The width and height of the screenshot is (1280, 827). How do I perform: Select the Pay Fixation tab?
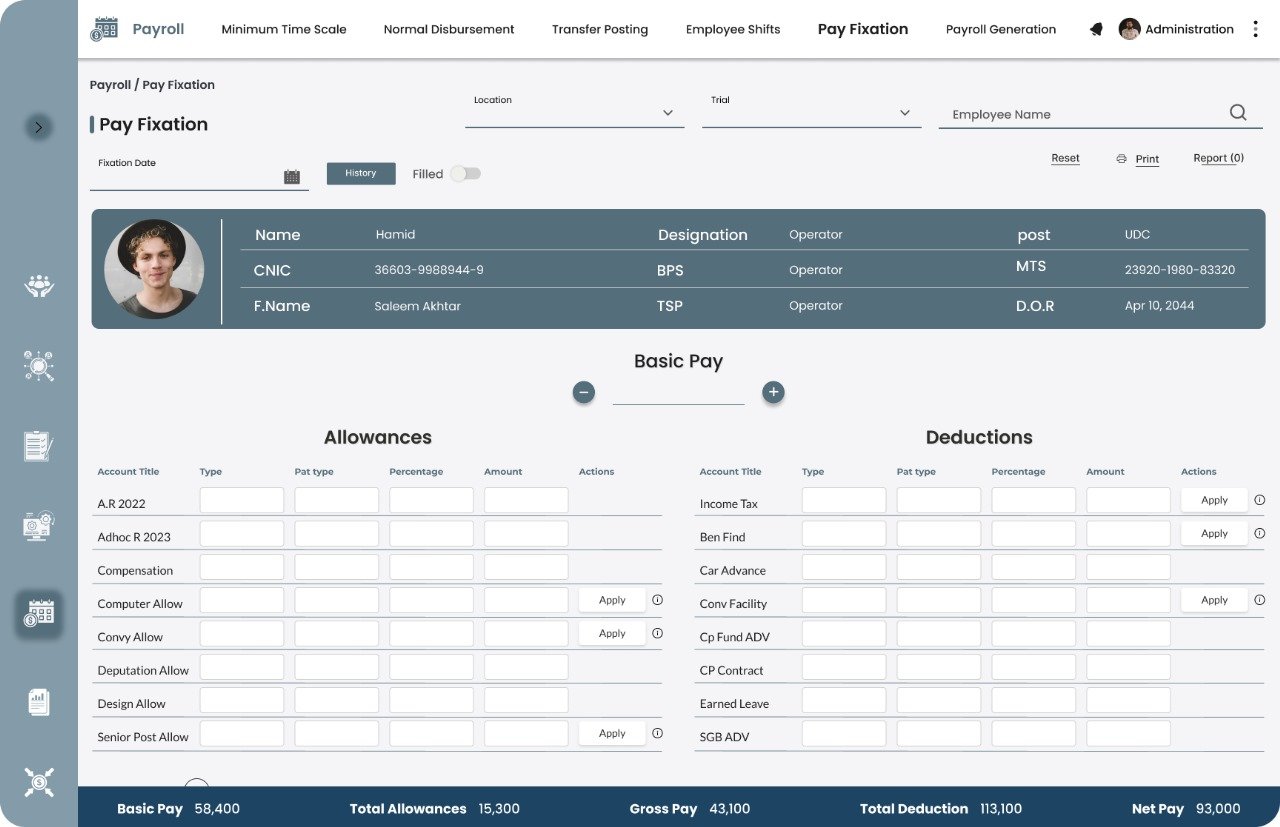(863, 29)
